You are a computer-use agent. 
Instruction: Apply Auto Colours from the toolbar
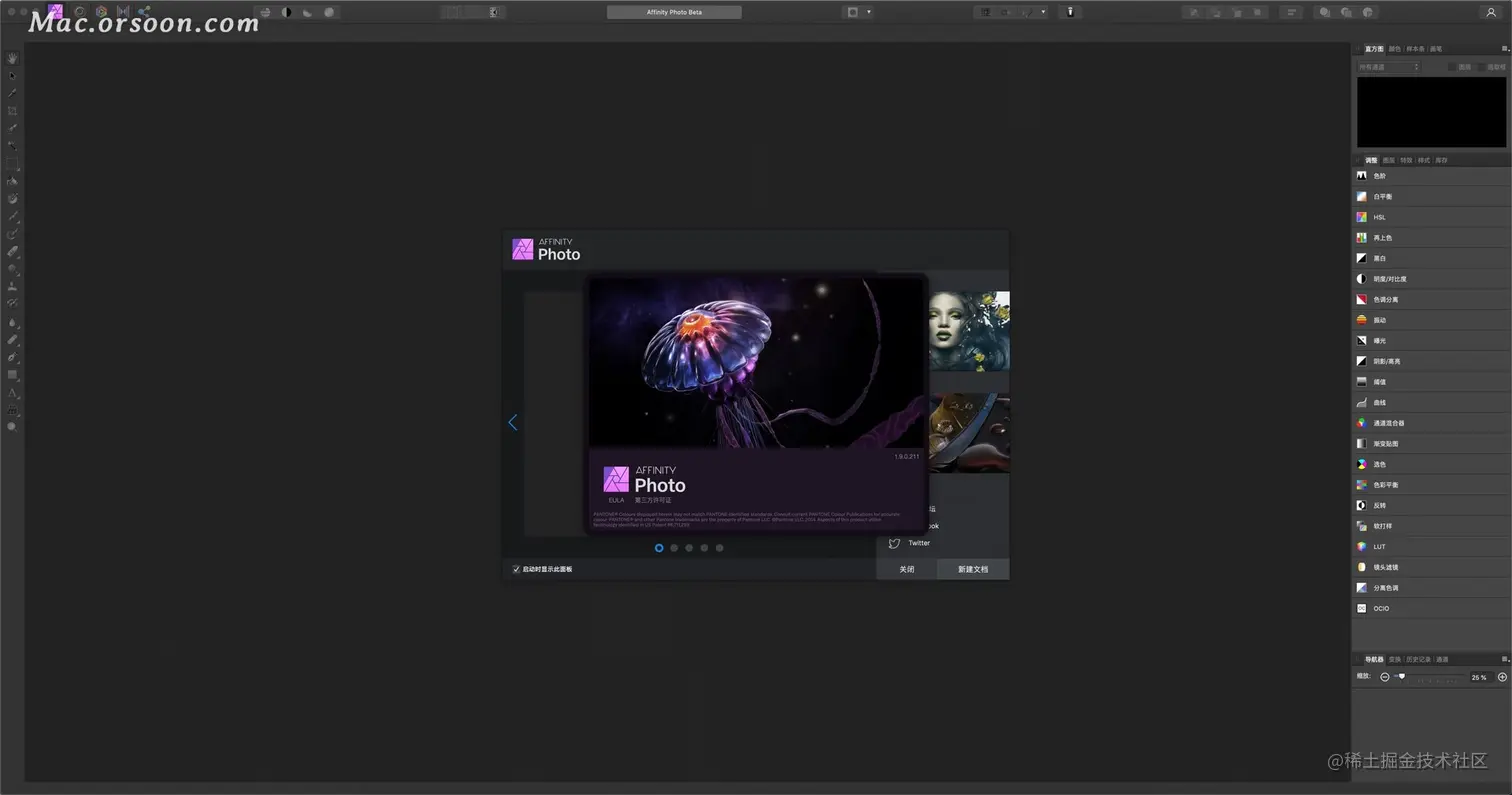(x=308, y=12)
